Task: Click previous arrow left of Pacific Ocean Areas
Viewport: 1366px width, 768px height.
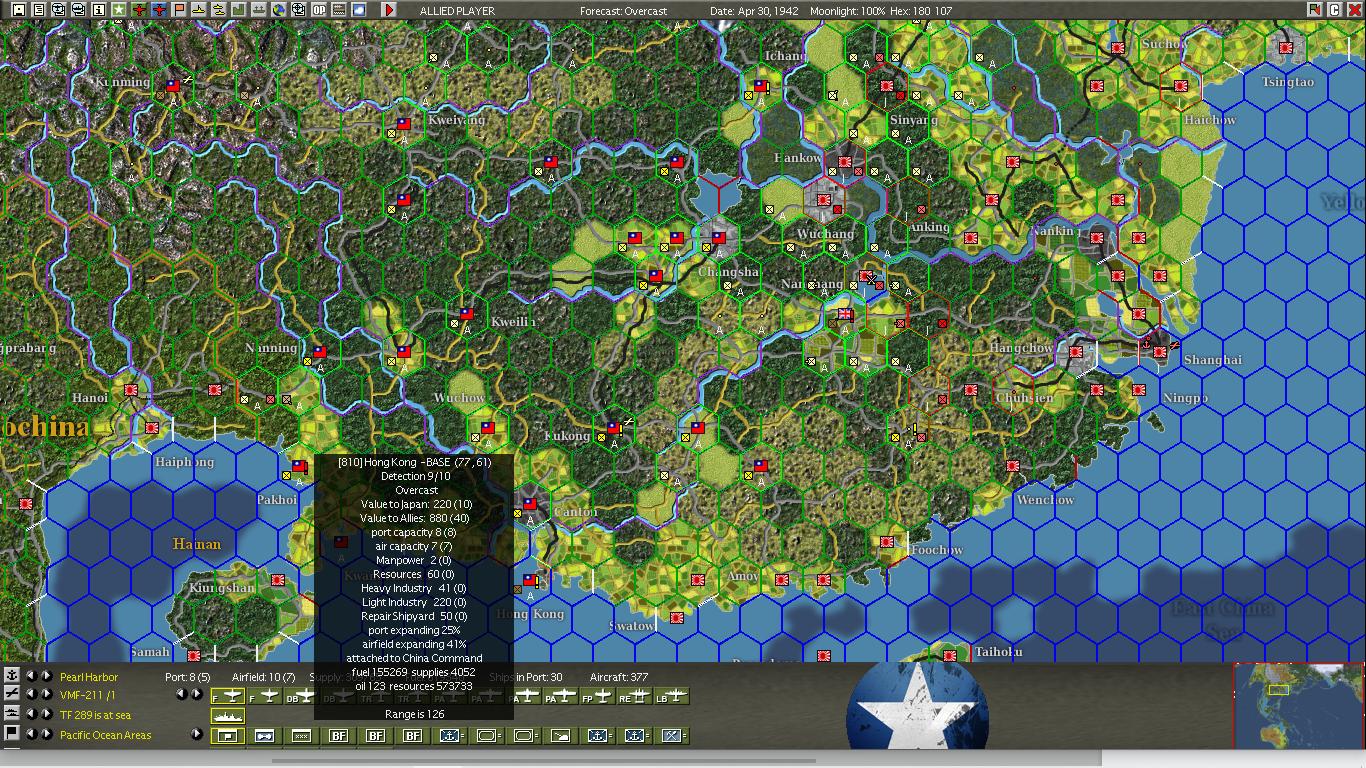Action: pos(30,734)
